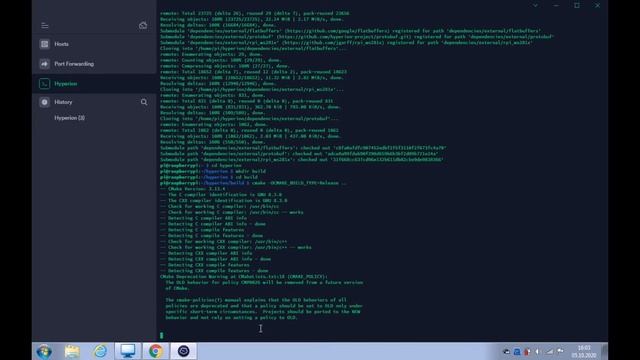640x360 pixels.
Task: Focus the terminal cursor on the last line
Action: coord(162,335)
